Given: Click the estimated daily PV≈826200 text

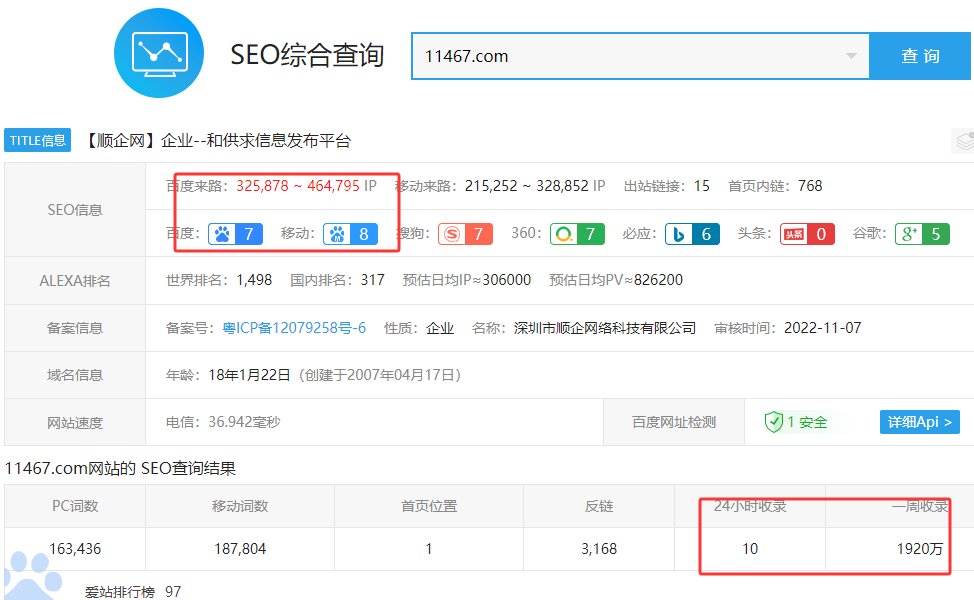Looking at the screenshot, I should [616, 280].
